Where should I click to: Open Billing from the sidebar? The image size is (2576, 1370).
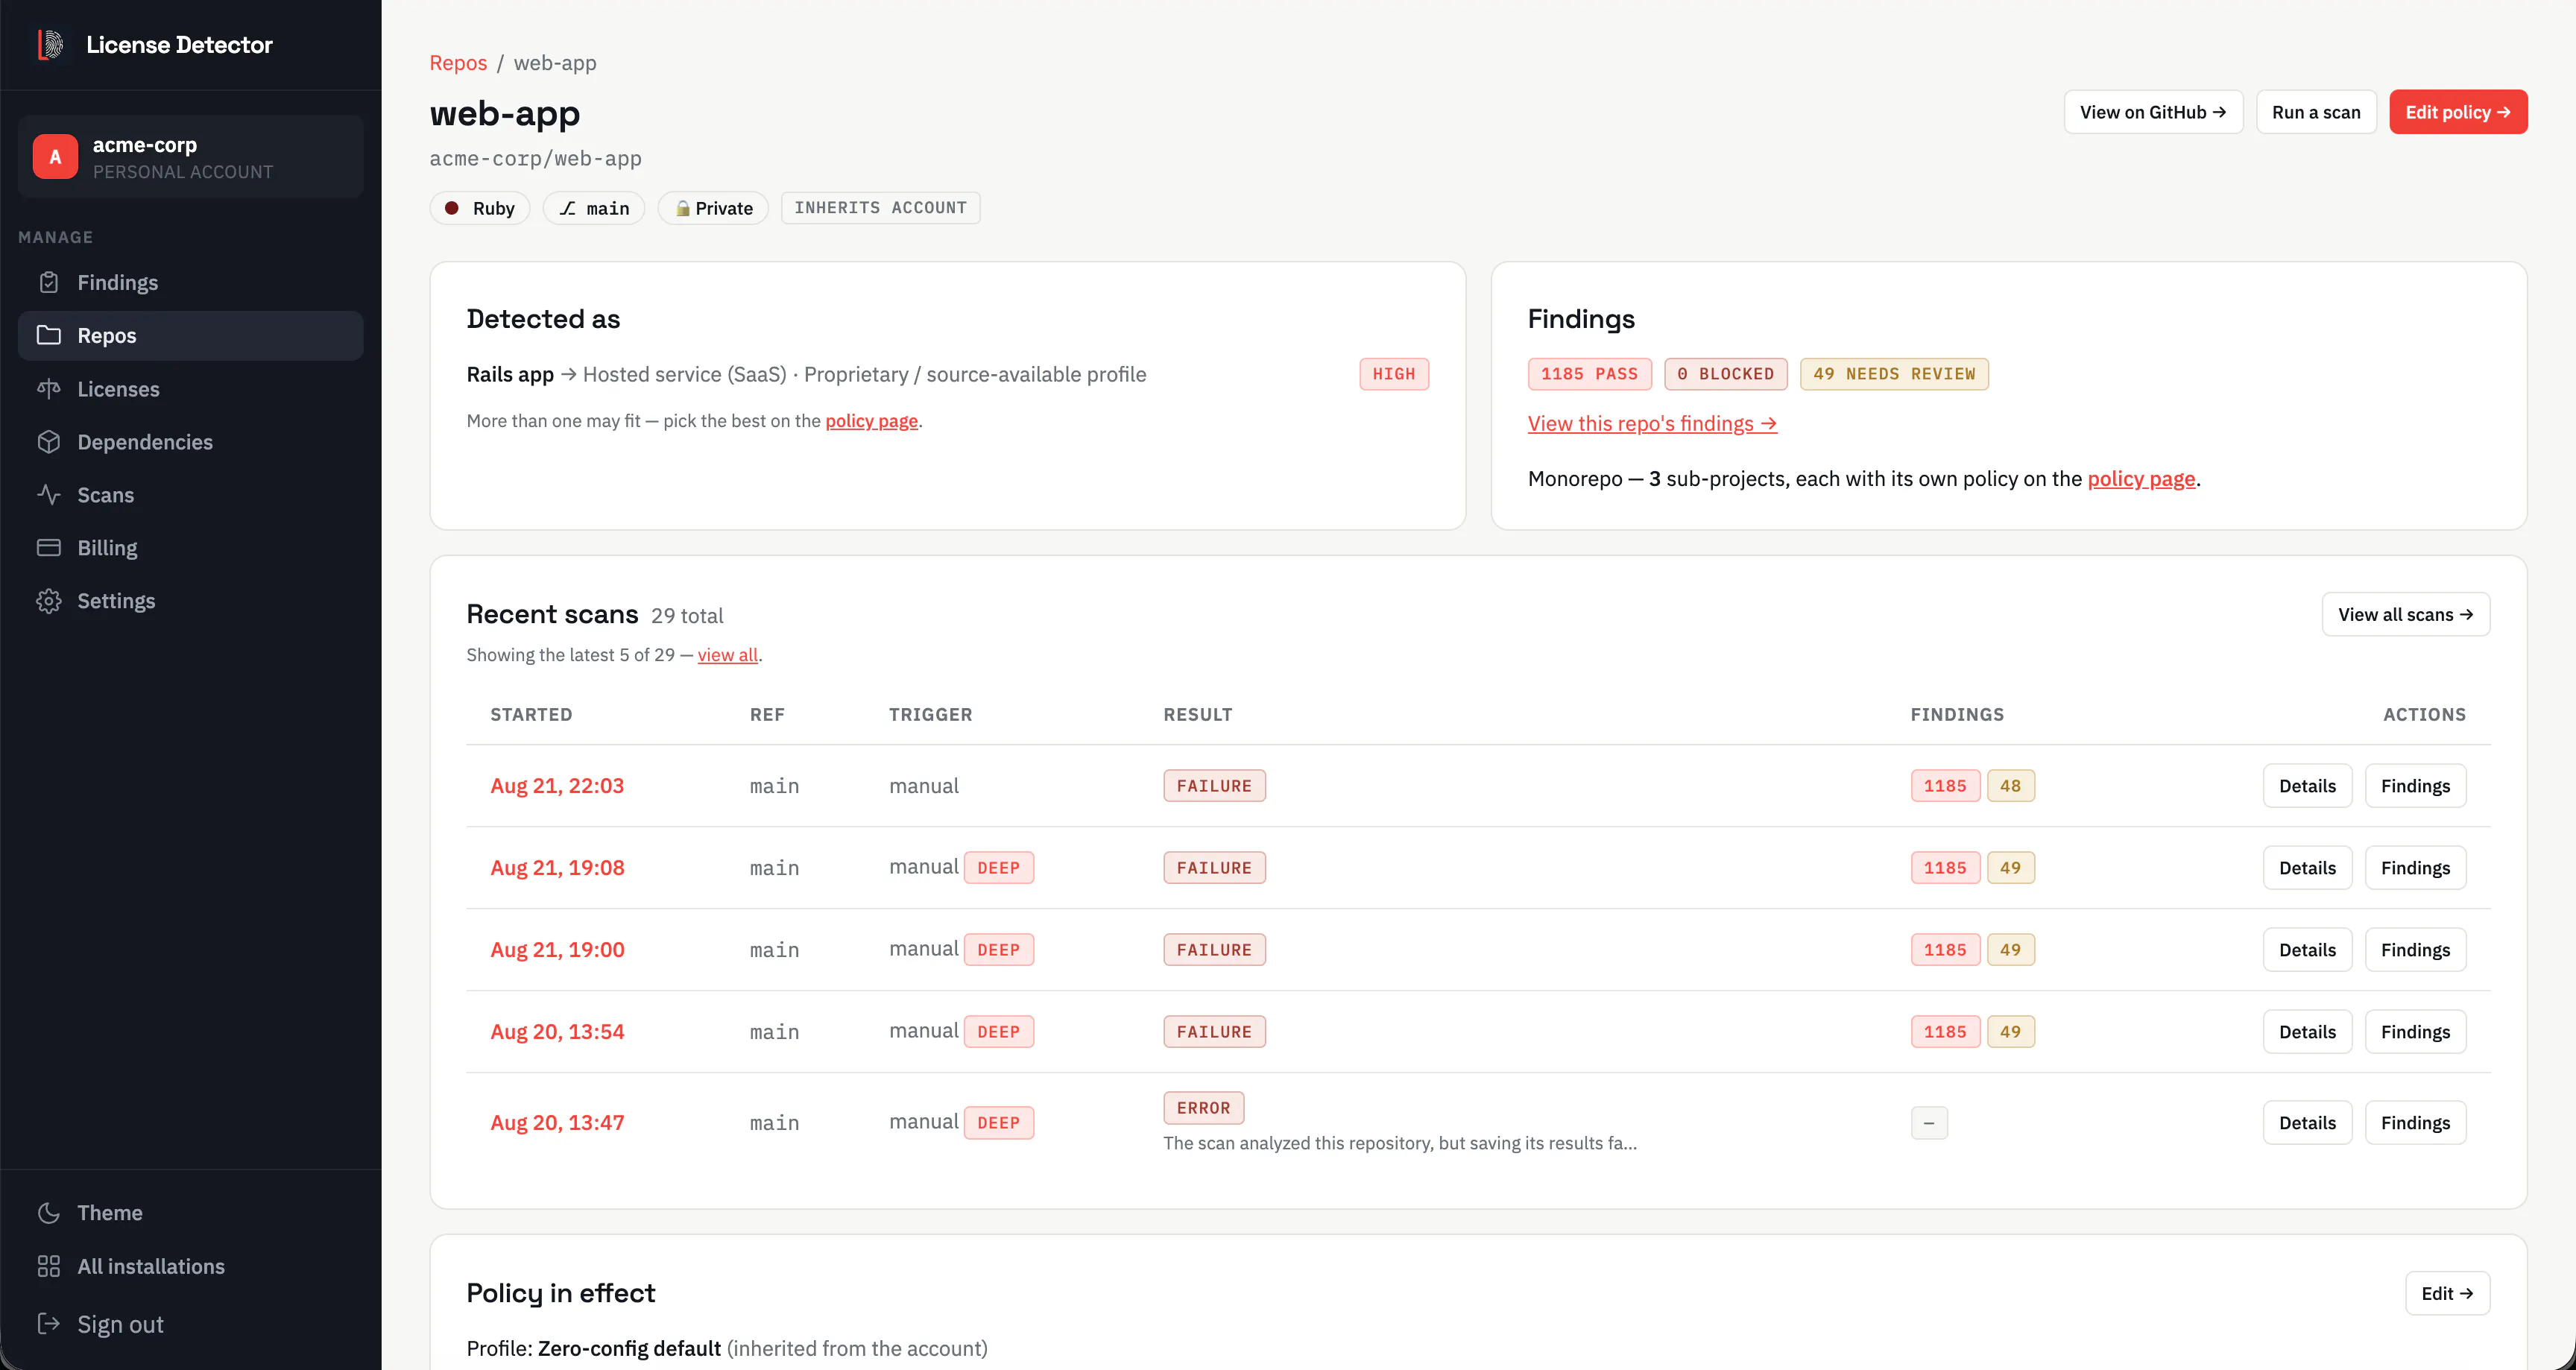coord(190,547)
